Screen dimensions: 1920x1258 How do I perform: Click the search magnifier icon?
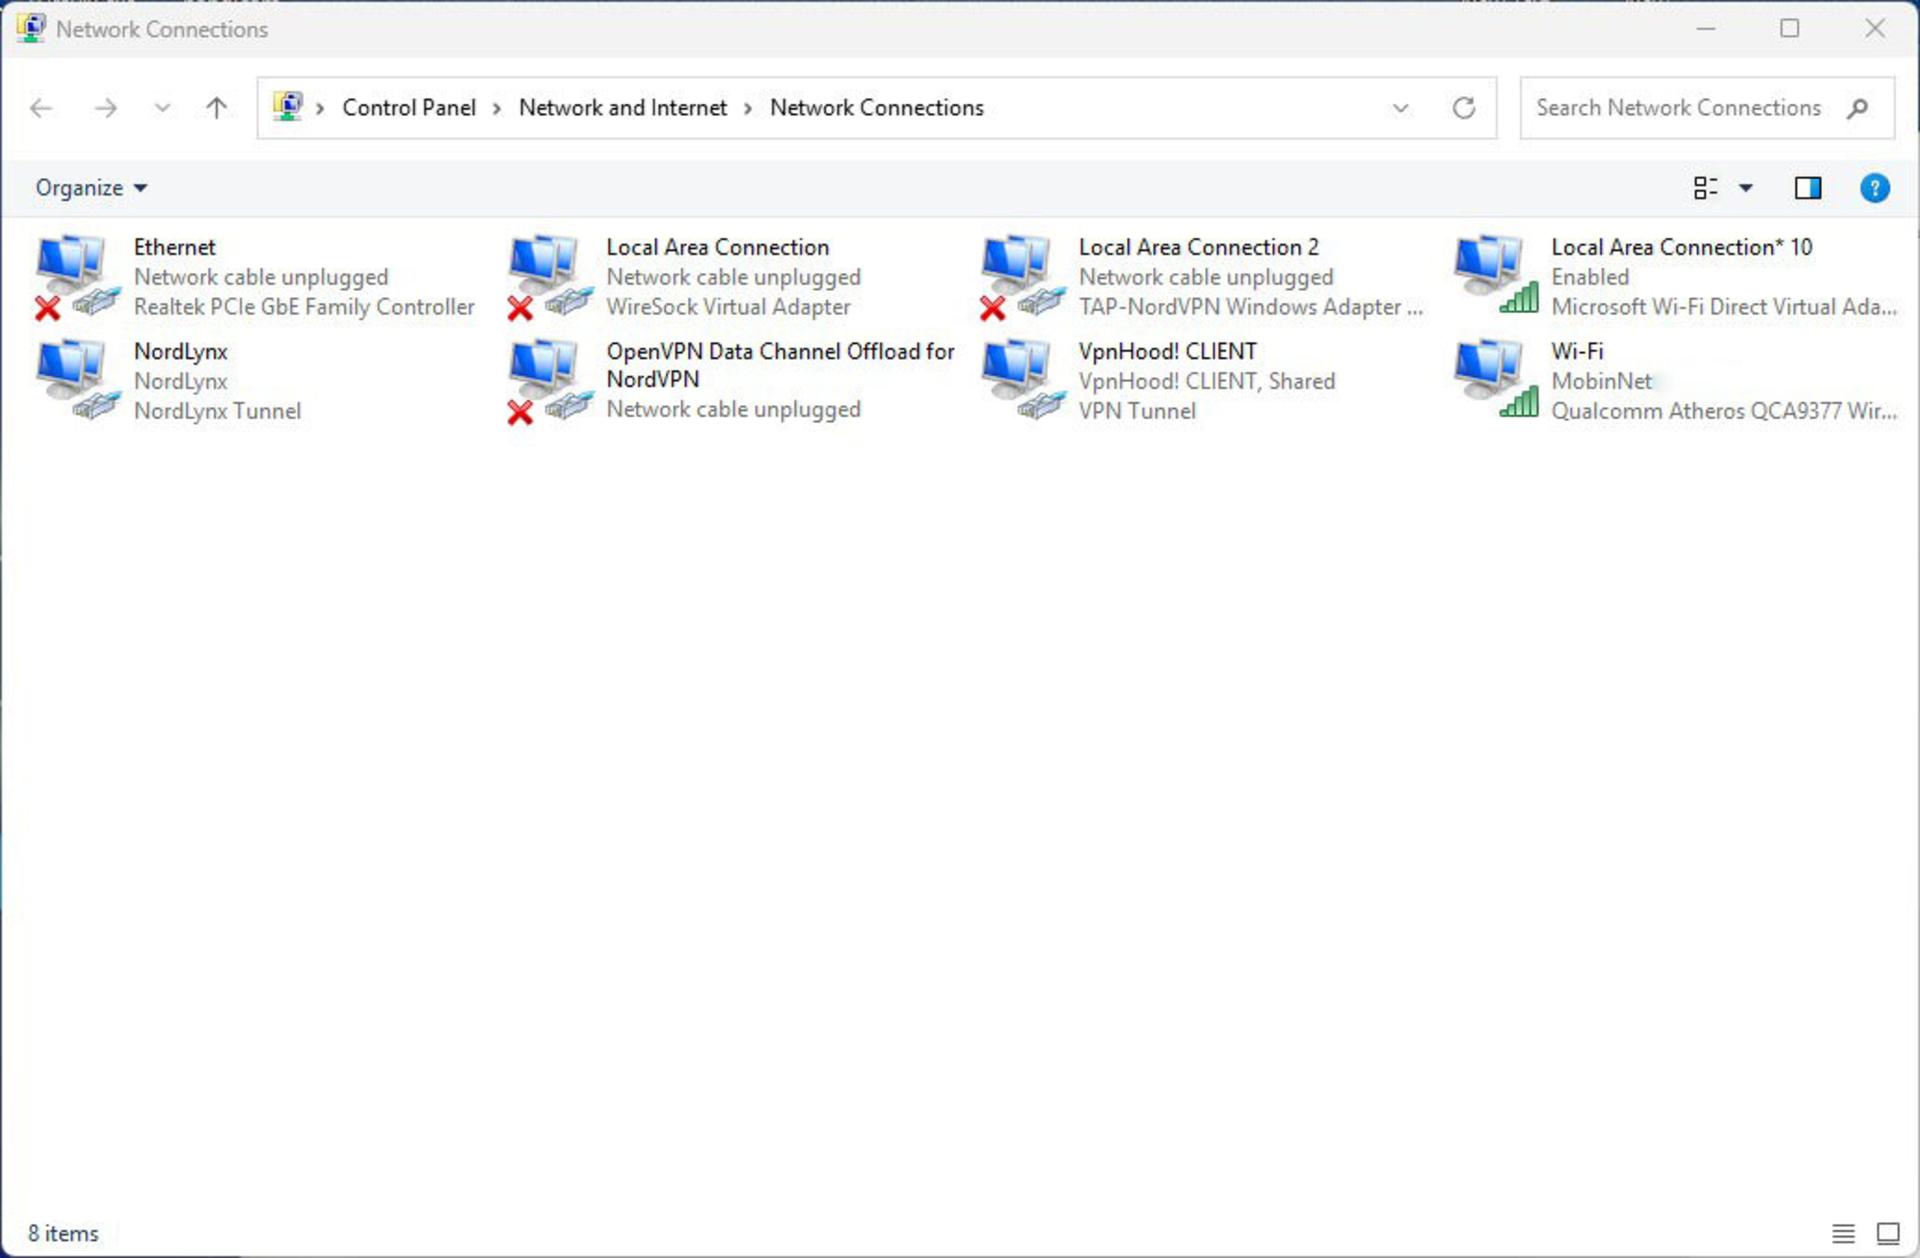click(x=1857, y=108)
